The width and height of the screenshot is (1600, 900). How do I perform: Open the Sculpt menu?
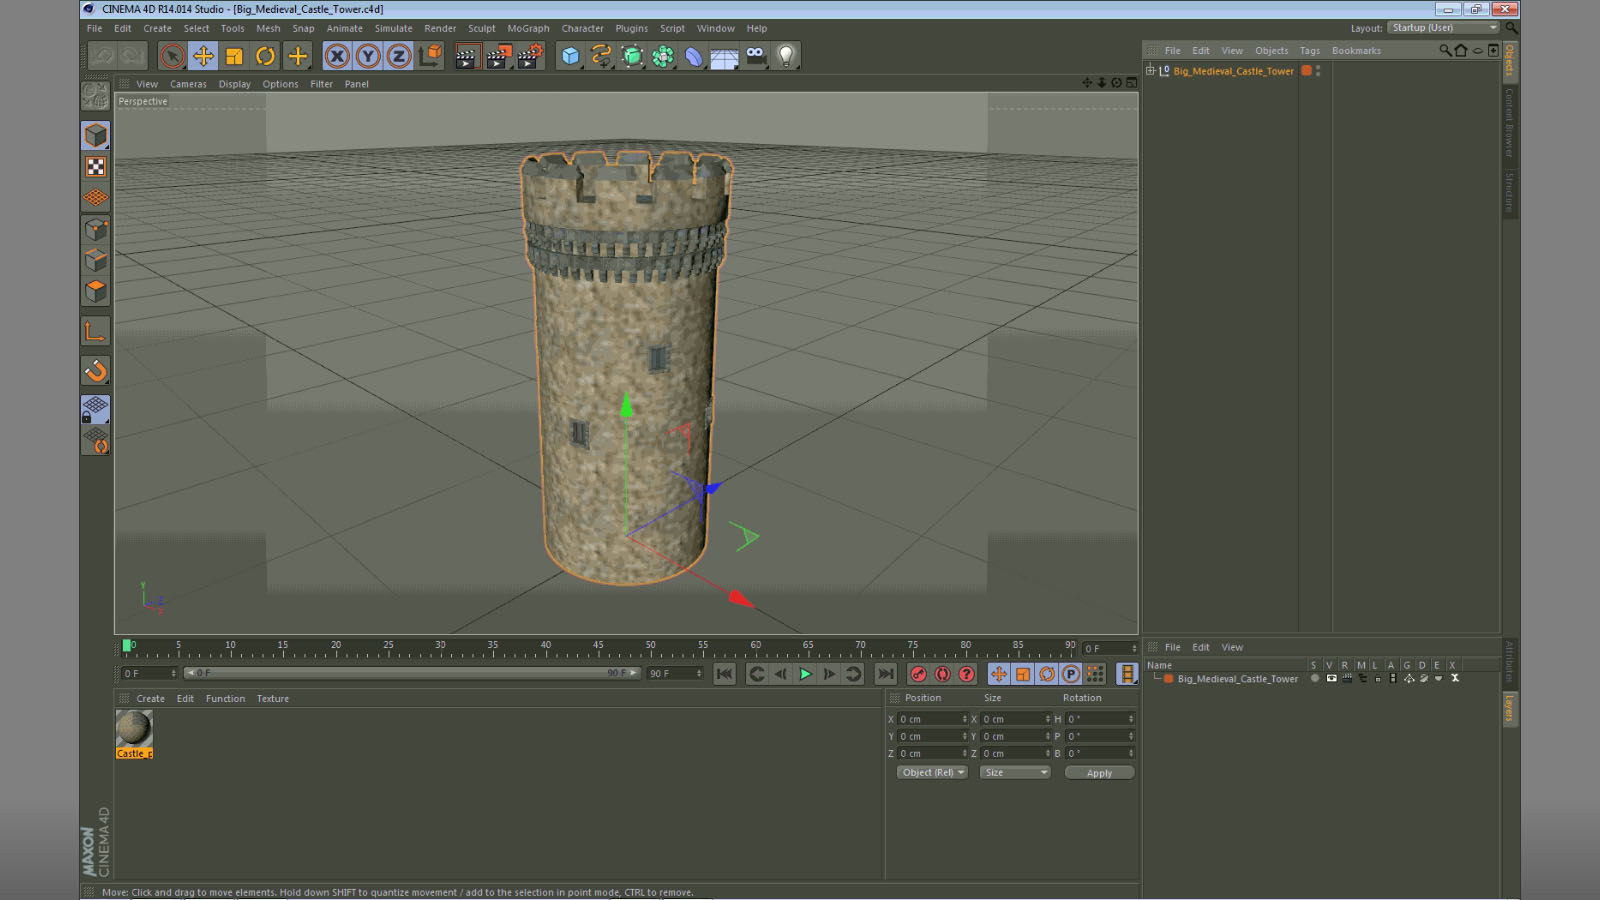click(x=481, y=28)
